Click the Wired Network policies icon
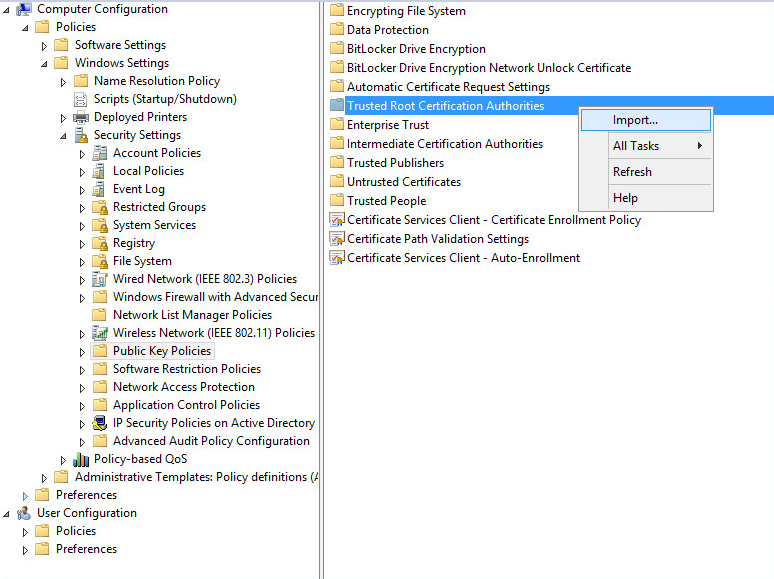Image resolution: width=774 pixels, height=579 pixels. [100, 279]
